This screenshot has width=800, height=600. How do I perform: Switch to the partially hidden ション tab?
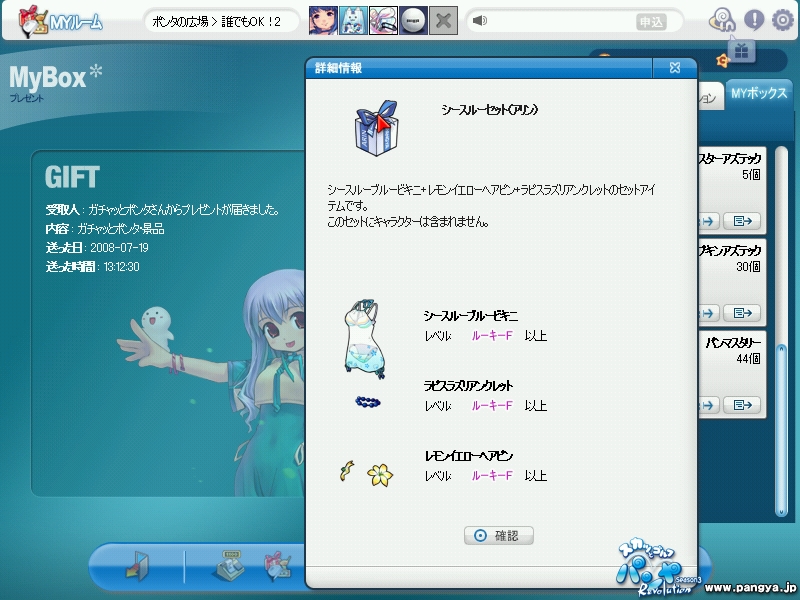[710, 97]
